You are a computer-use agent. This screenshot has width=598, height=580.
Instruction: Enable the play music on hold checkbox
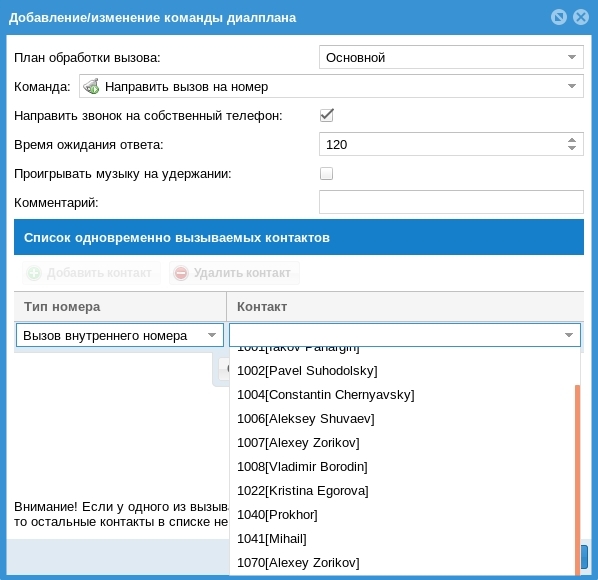(326, 174)
